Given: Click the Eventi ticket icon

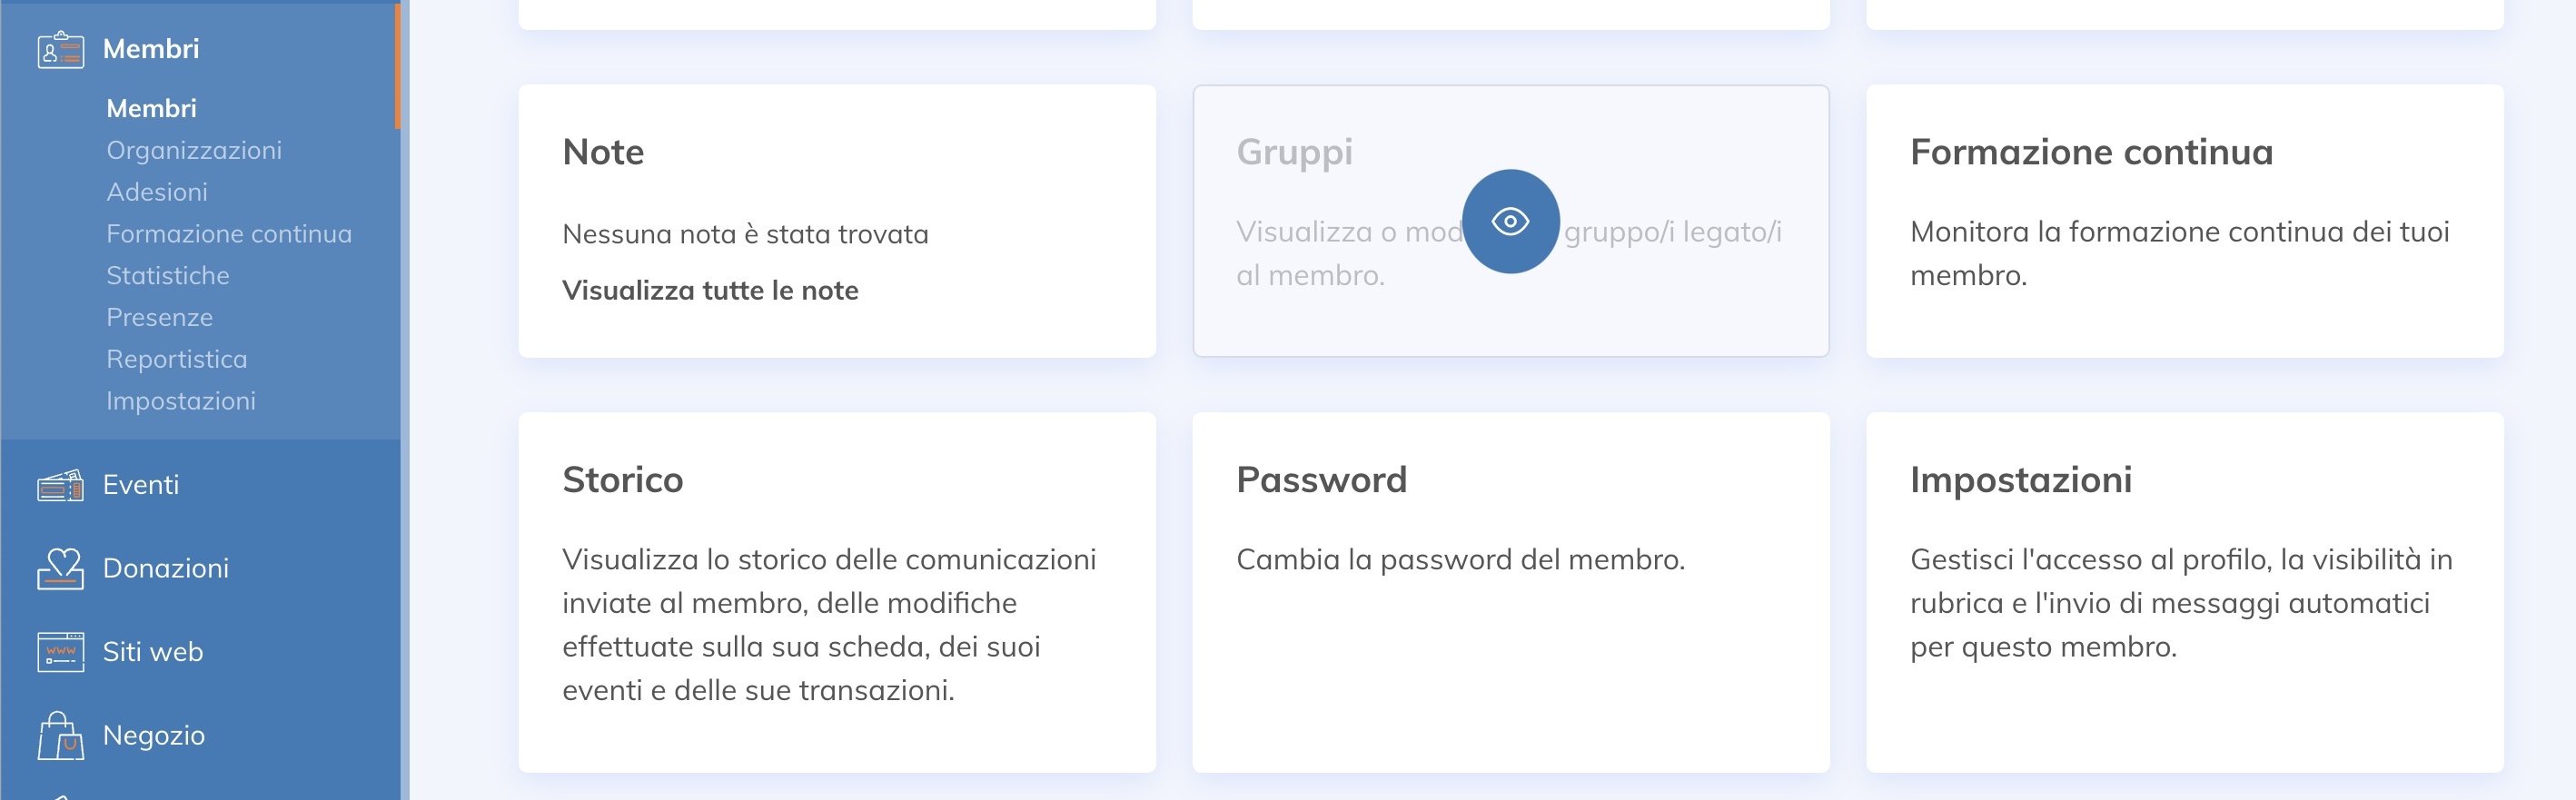Looking at the screenshot, I should (60, 486).
